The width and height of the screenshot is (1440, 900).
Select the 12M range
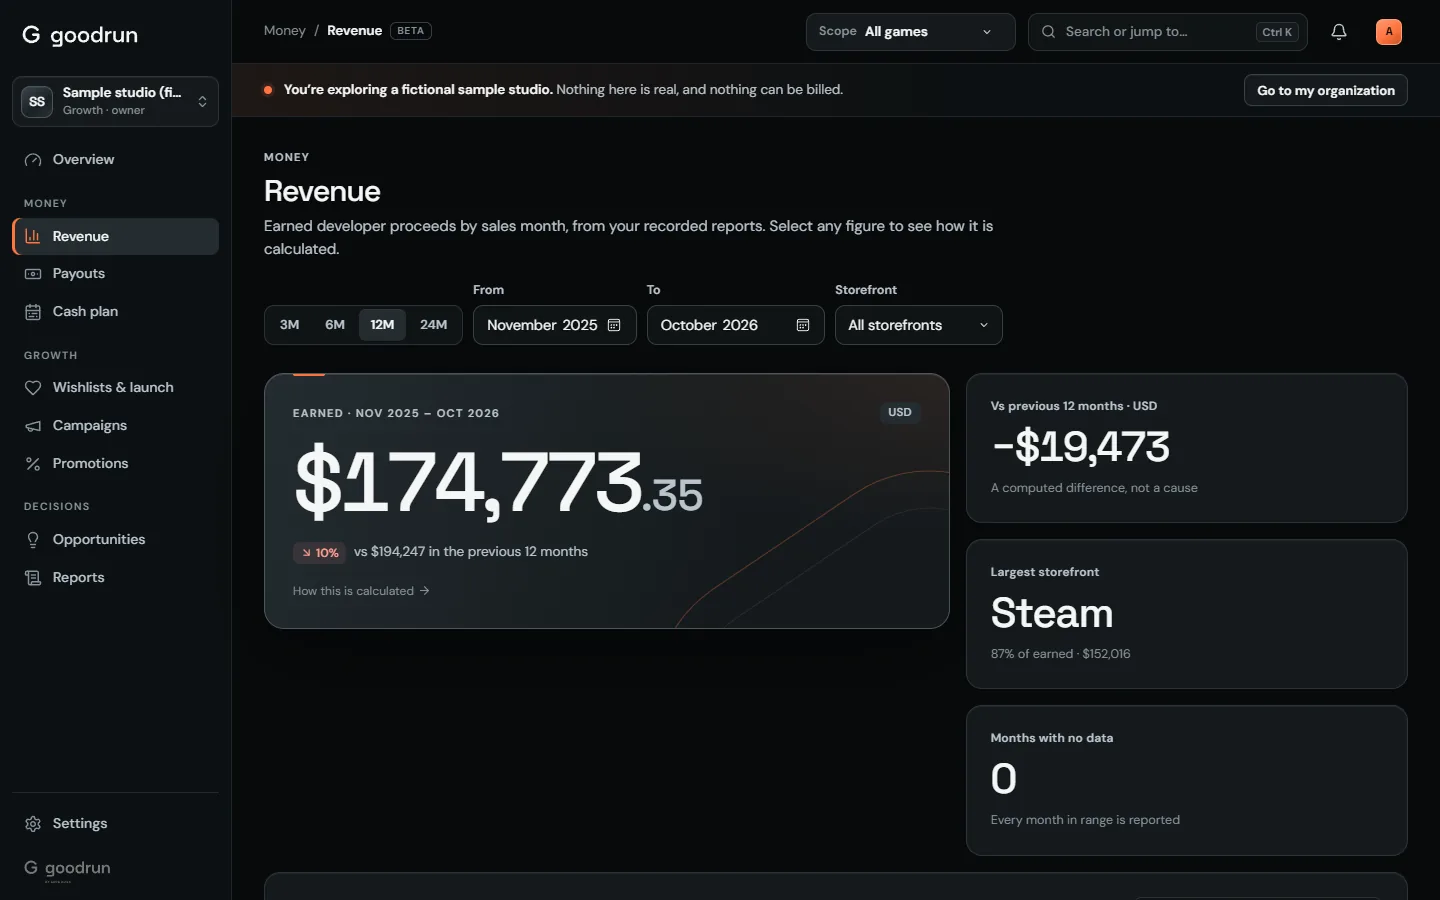click(x=382, y=325)
